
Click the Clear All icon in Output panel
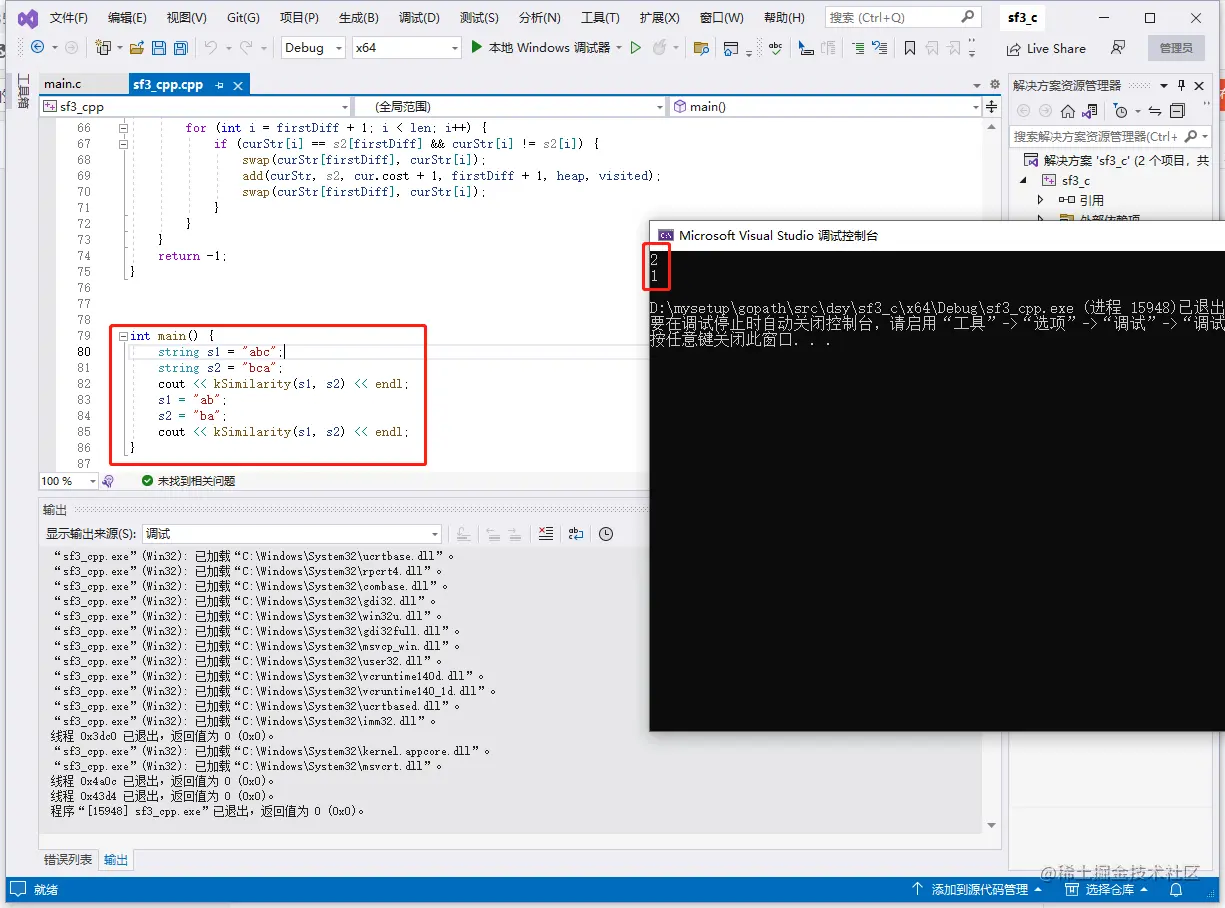(545, 534)
